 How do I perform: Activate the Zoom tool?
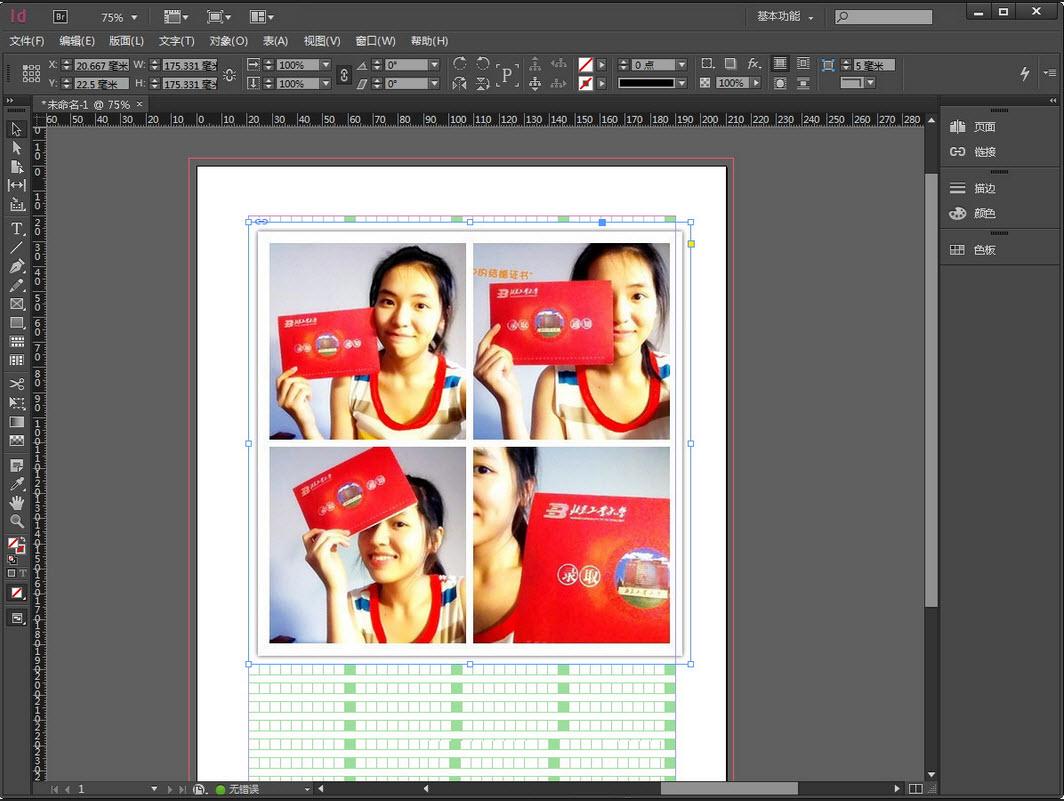coord(16,521)
